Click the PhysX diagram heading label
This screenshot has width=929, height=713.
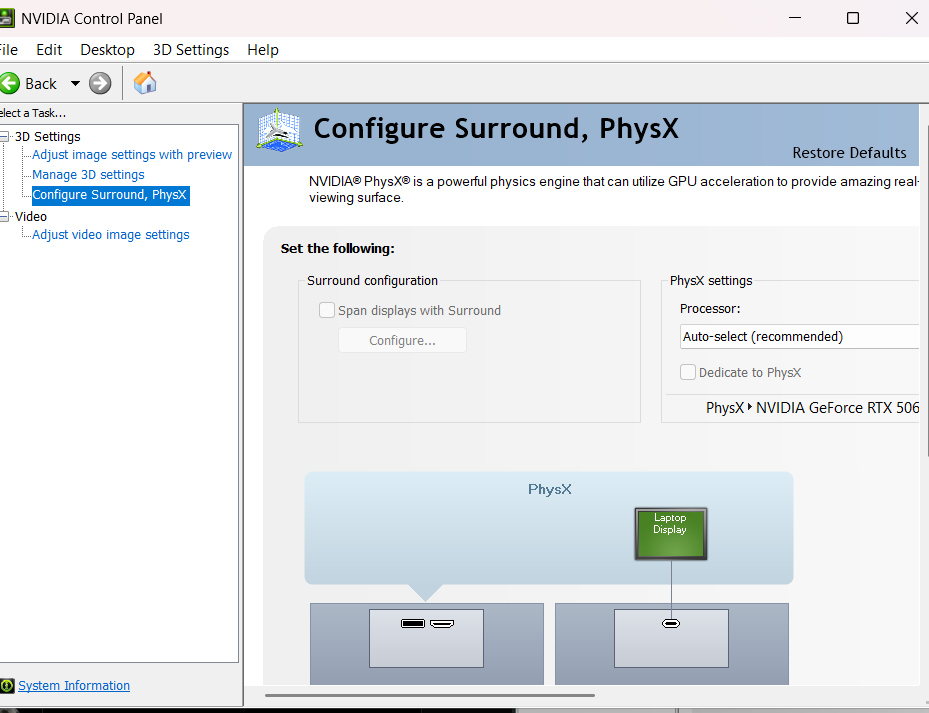(x=550, y=489)
